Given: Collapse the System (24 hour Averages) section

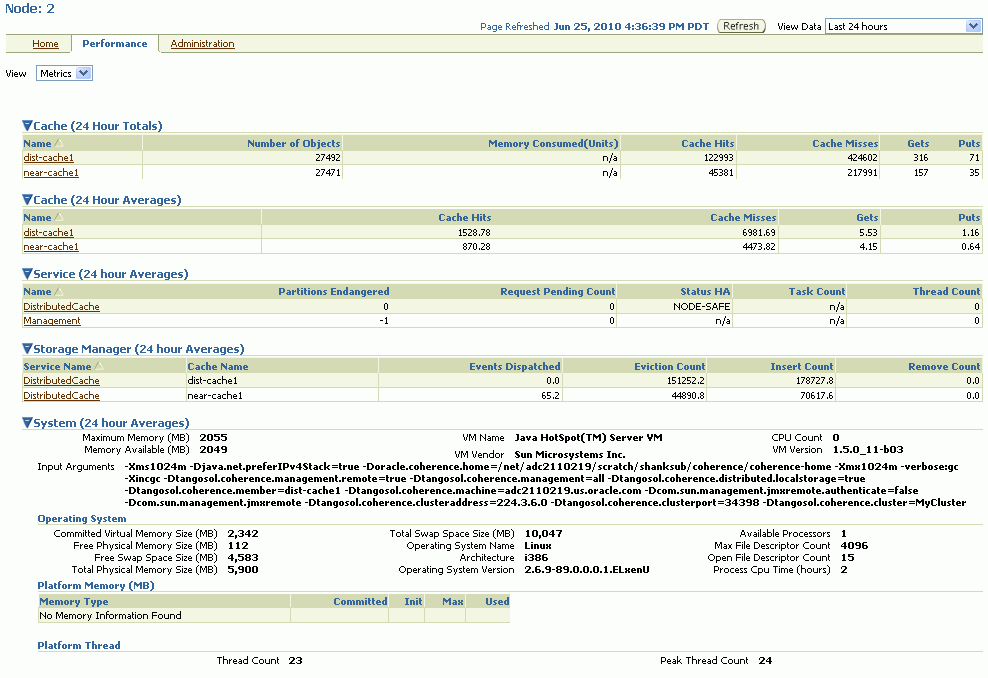Looking at the screenshot, I should pyautogui.click(x=27, y=422).
